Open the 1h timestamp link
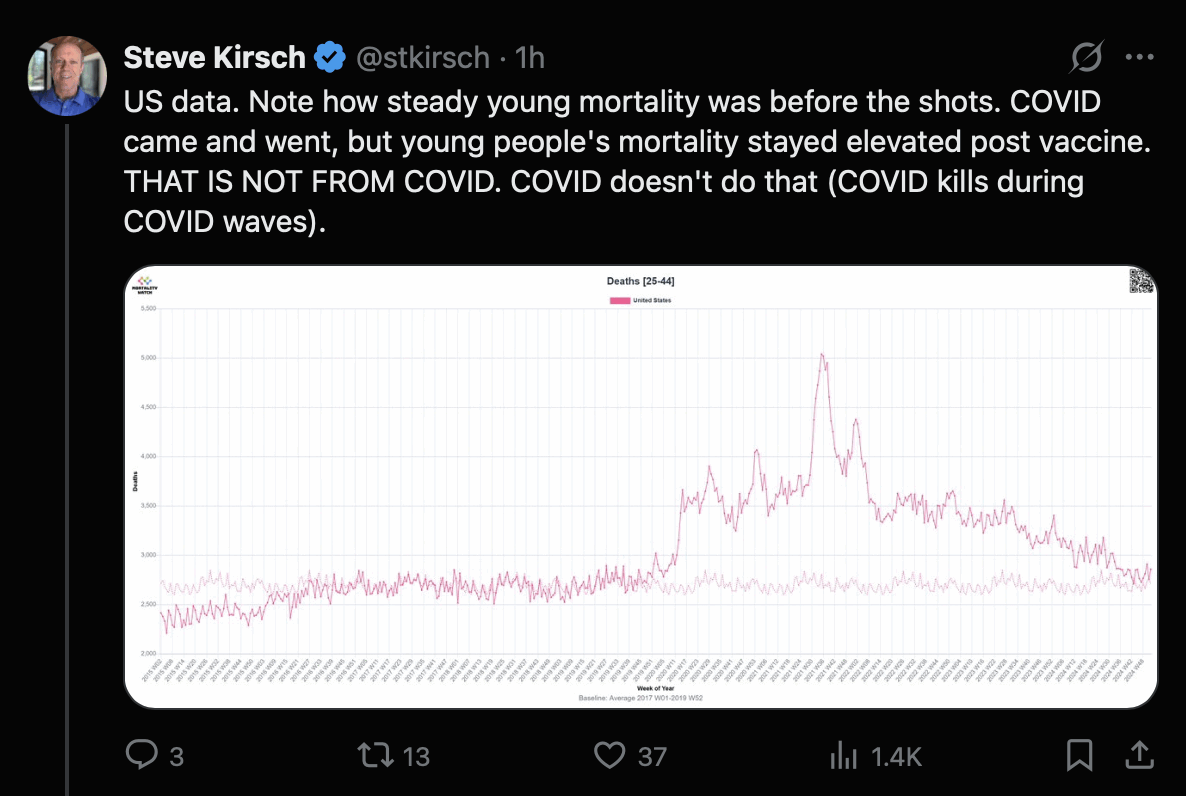 coord(530,58)
